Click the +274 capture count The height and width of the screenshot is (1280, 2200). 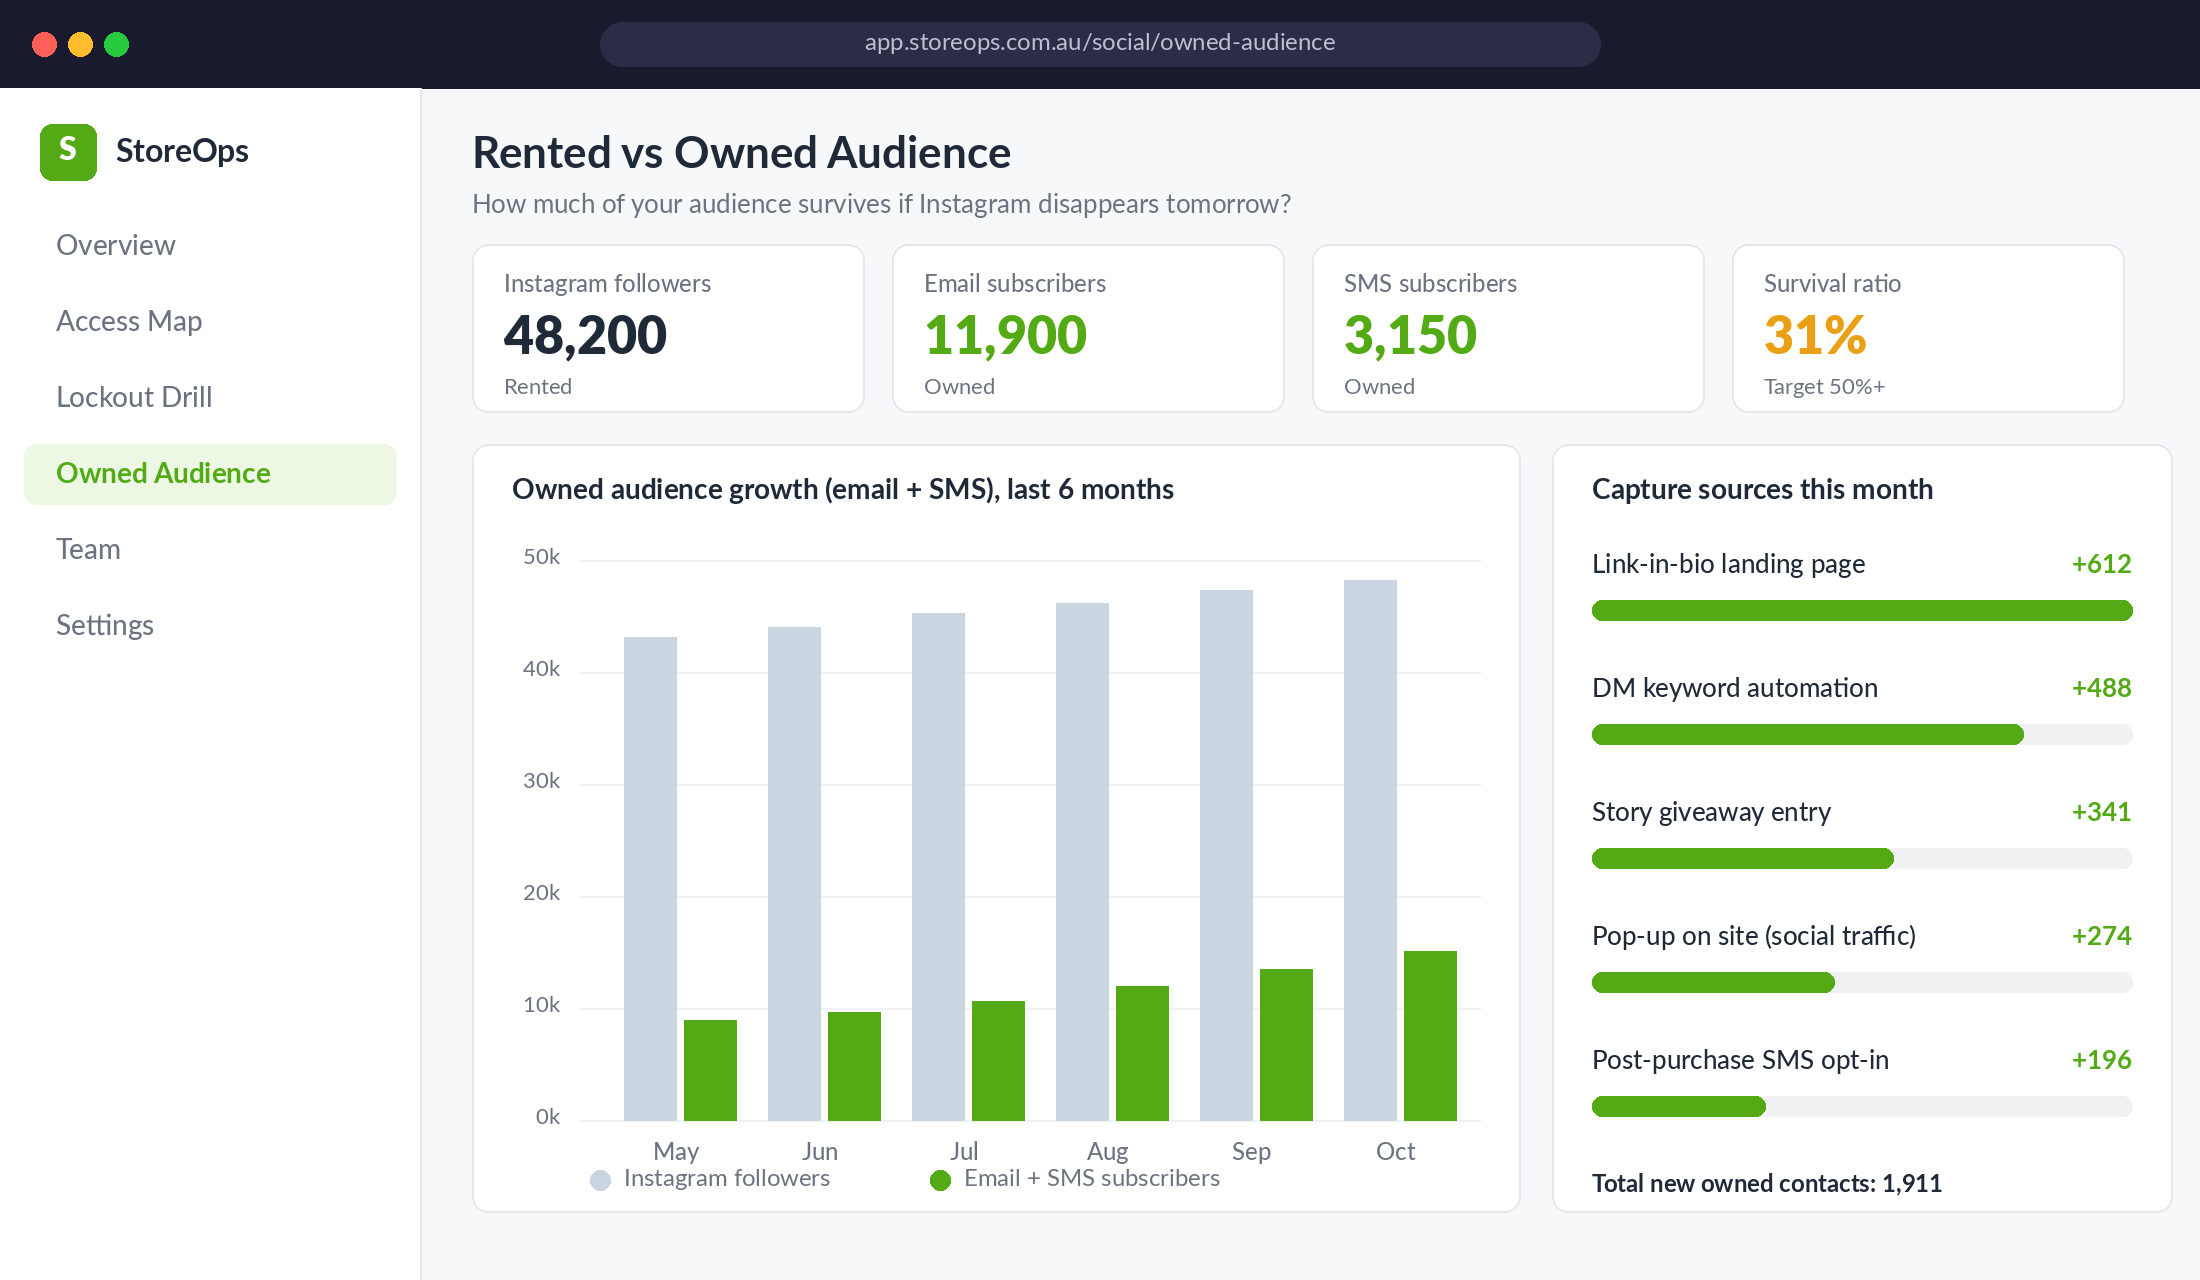click(2101, 936)
